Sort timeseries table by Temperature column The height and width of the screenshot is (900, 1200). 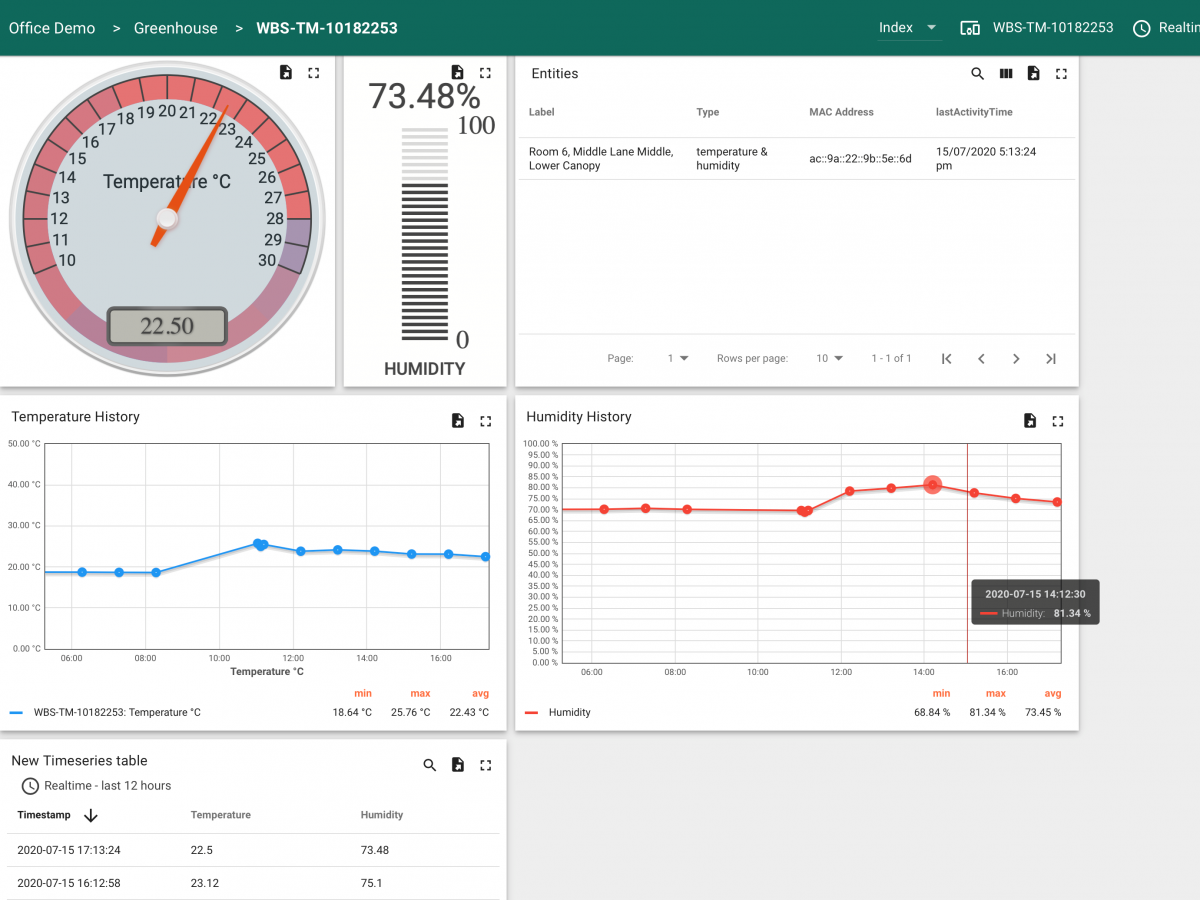click(221, 815)
